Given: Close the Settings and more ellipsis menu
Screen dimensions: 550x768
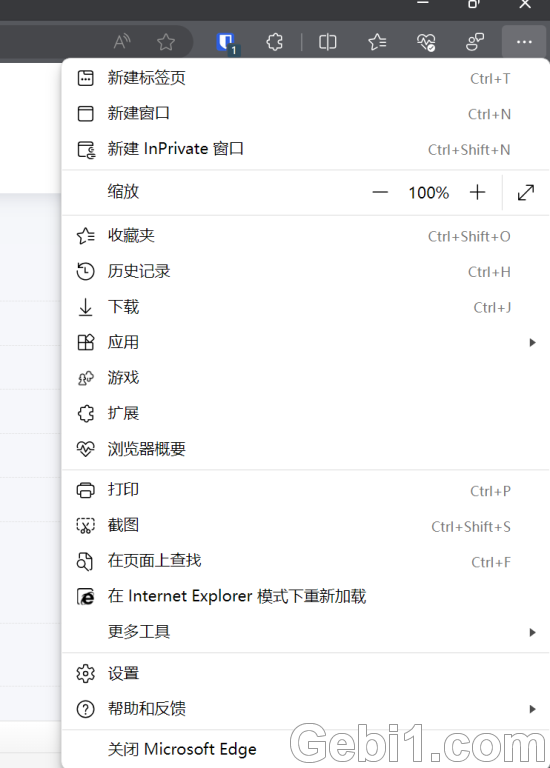Looking at the screenshot, I should click(524, 42).
